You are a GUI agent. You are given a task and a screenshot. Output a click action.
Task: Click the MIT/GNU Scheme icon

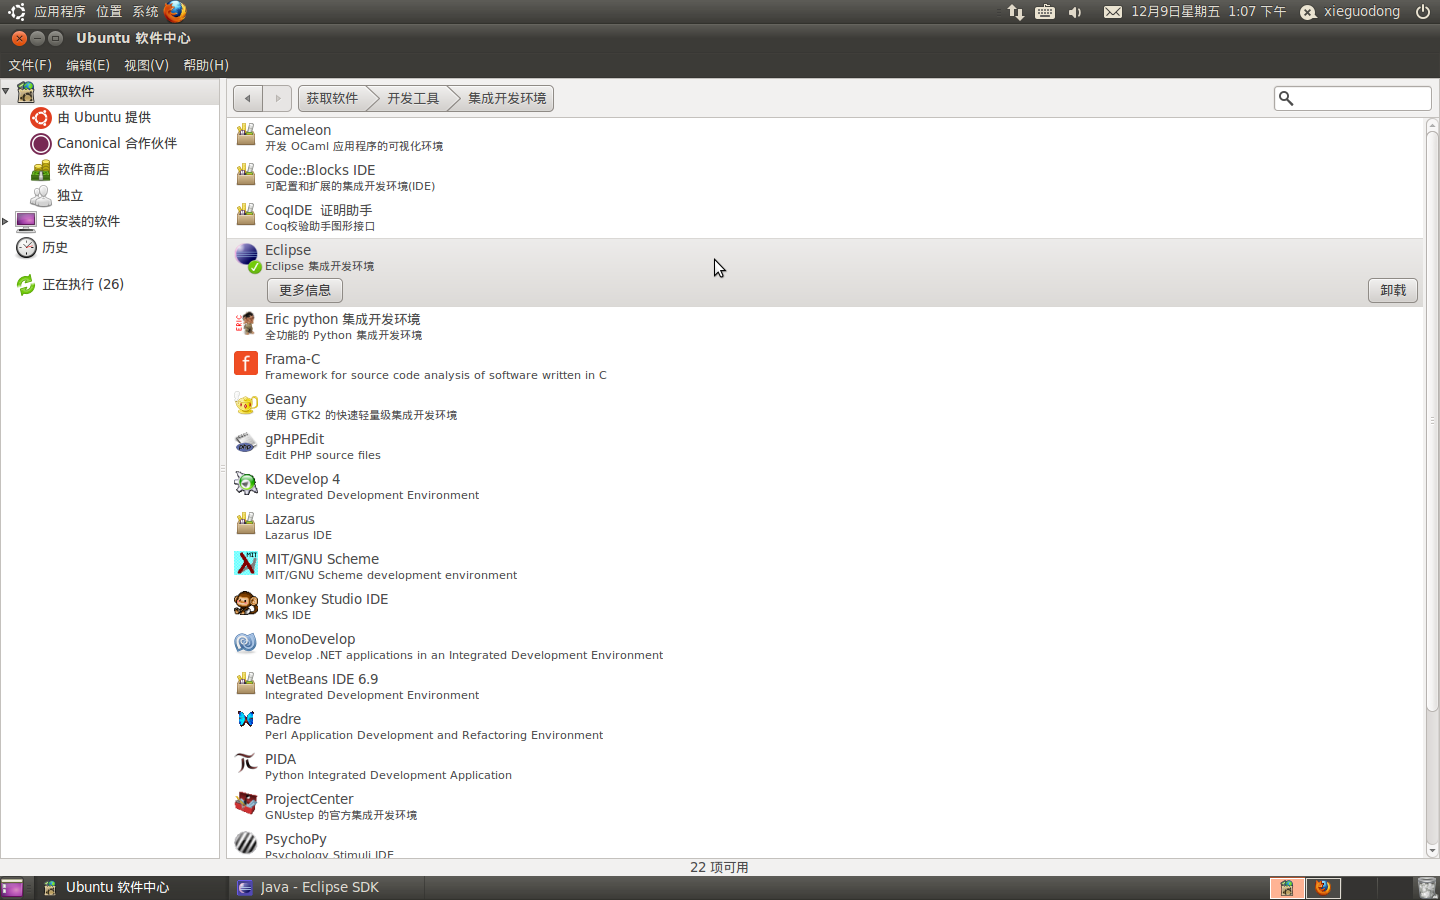[x=246, y=564]
